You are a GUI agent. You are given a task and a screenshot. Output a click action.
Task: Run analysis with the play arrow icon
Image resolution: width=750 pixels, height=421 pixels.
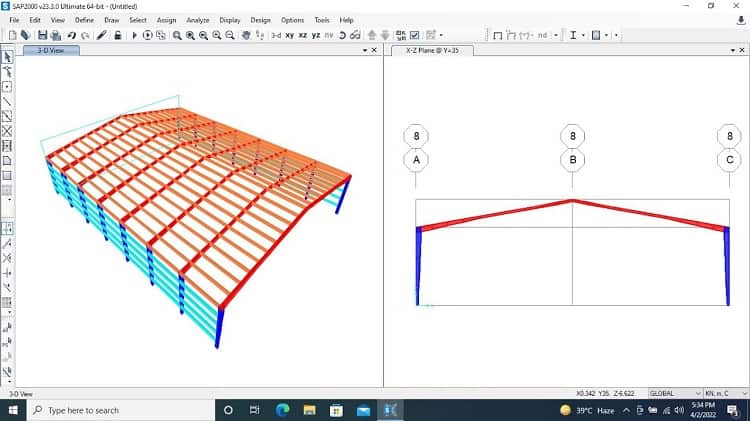point(134,35)
